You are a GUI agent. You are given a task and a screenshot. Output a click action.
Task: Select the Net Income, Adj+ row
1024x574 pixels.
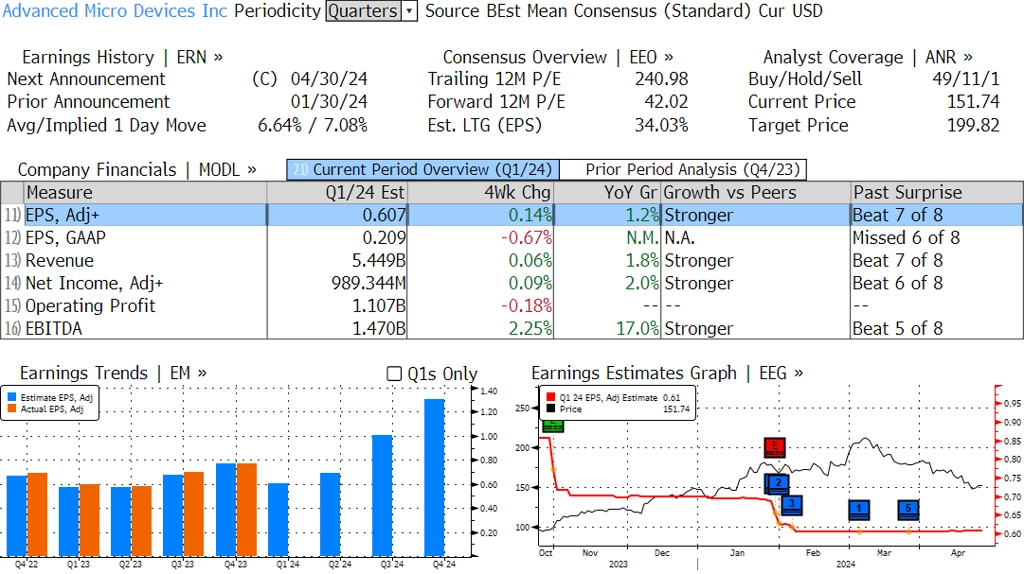tap(512, 283)
